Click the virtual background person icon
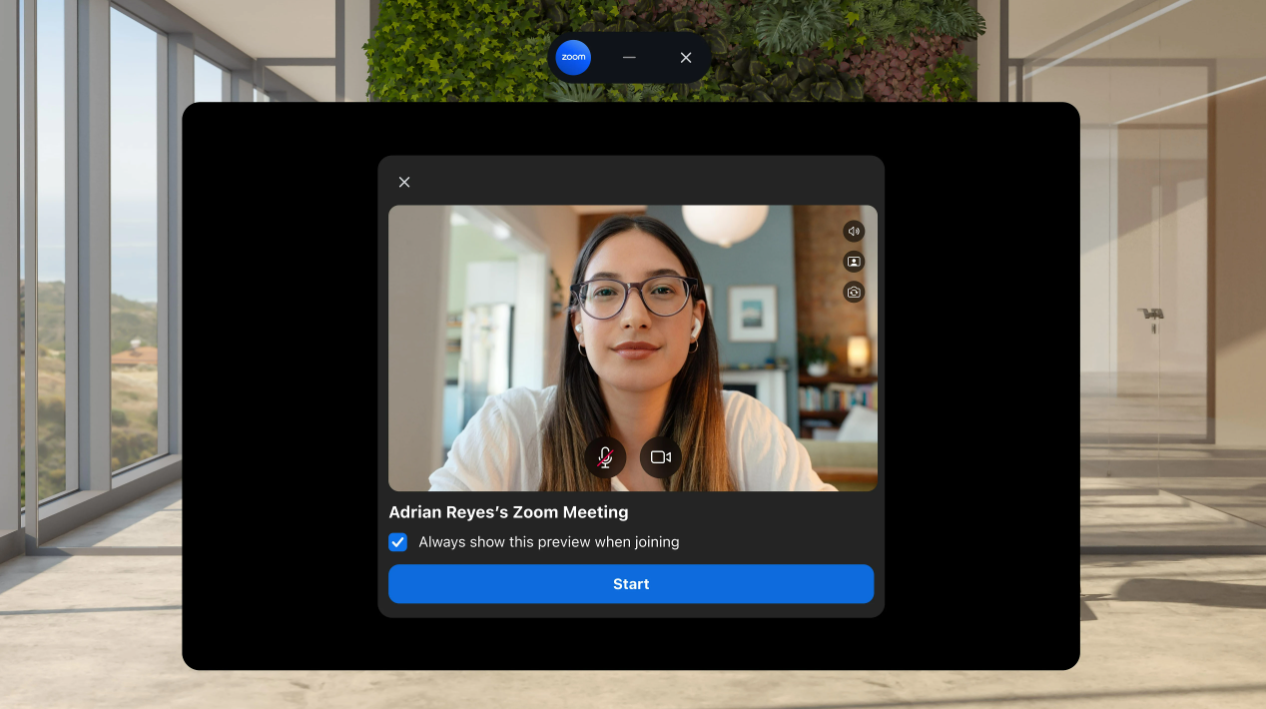The width and height of the screenshot is (1266, 709). 854,261
